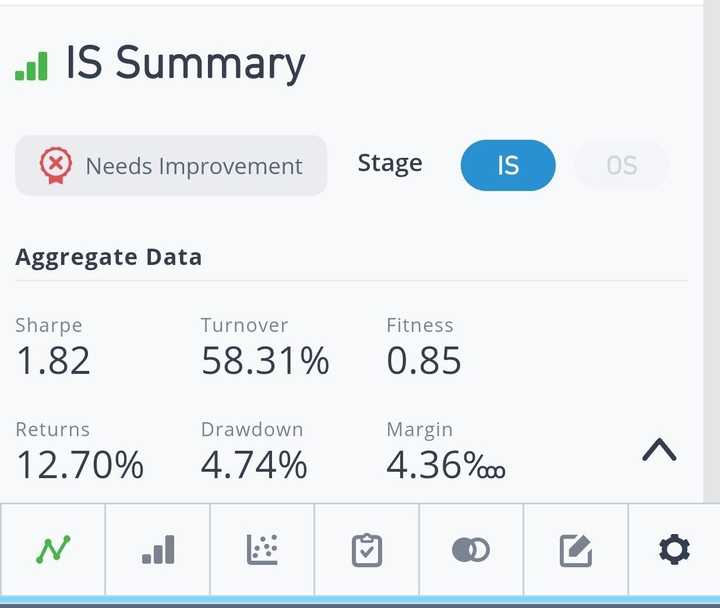This screenshot has height=608, width=720.
Task: Select the clipboard checklist tab icon
Action: click(x=367, y=549)
